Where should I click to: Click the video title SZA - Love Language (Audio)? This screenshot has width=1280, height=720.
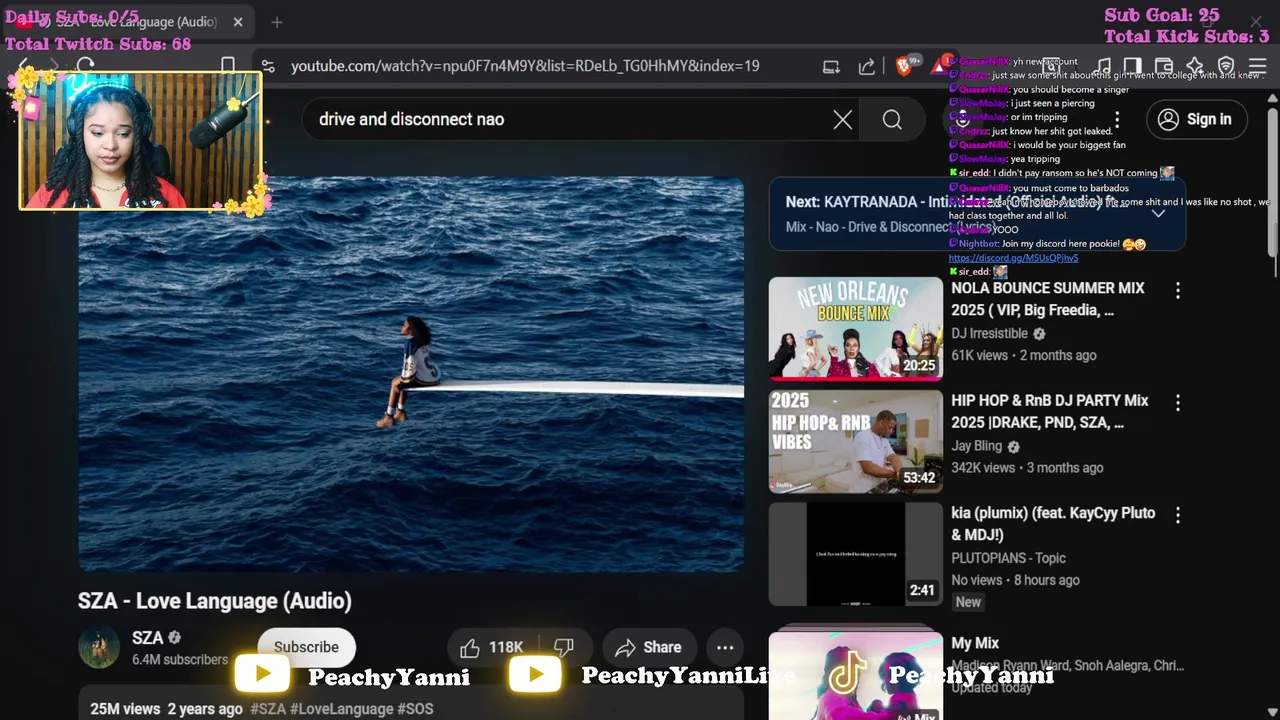pos(215,601)
